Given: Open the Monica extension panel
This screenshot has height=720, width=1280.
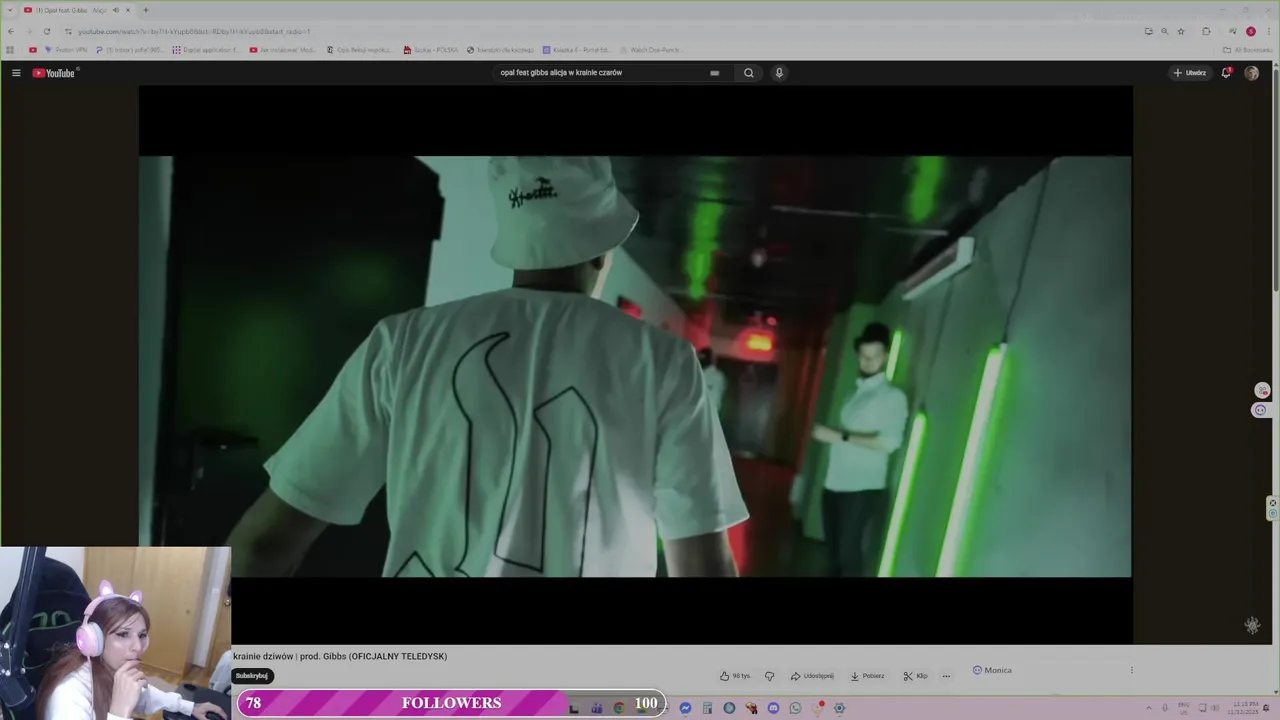Looking at the screenshot, I should [x=992, y=670].
